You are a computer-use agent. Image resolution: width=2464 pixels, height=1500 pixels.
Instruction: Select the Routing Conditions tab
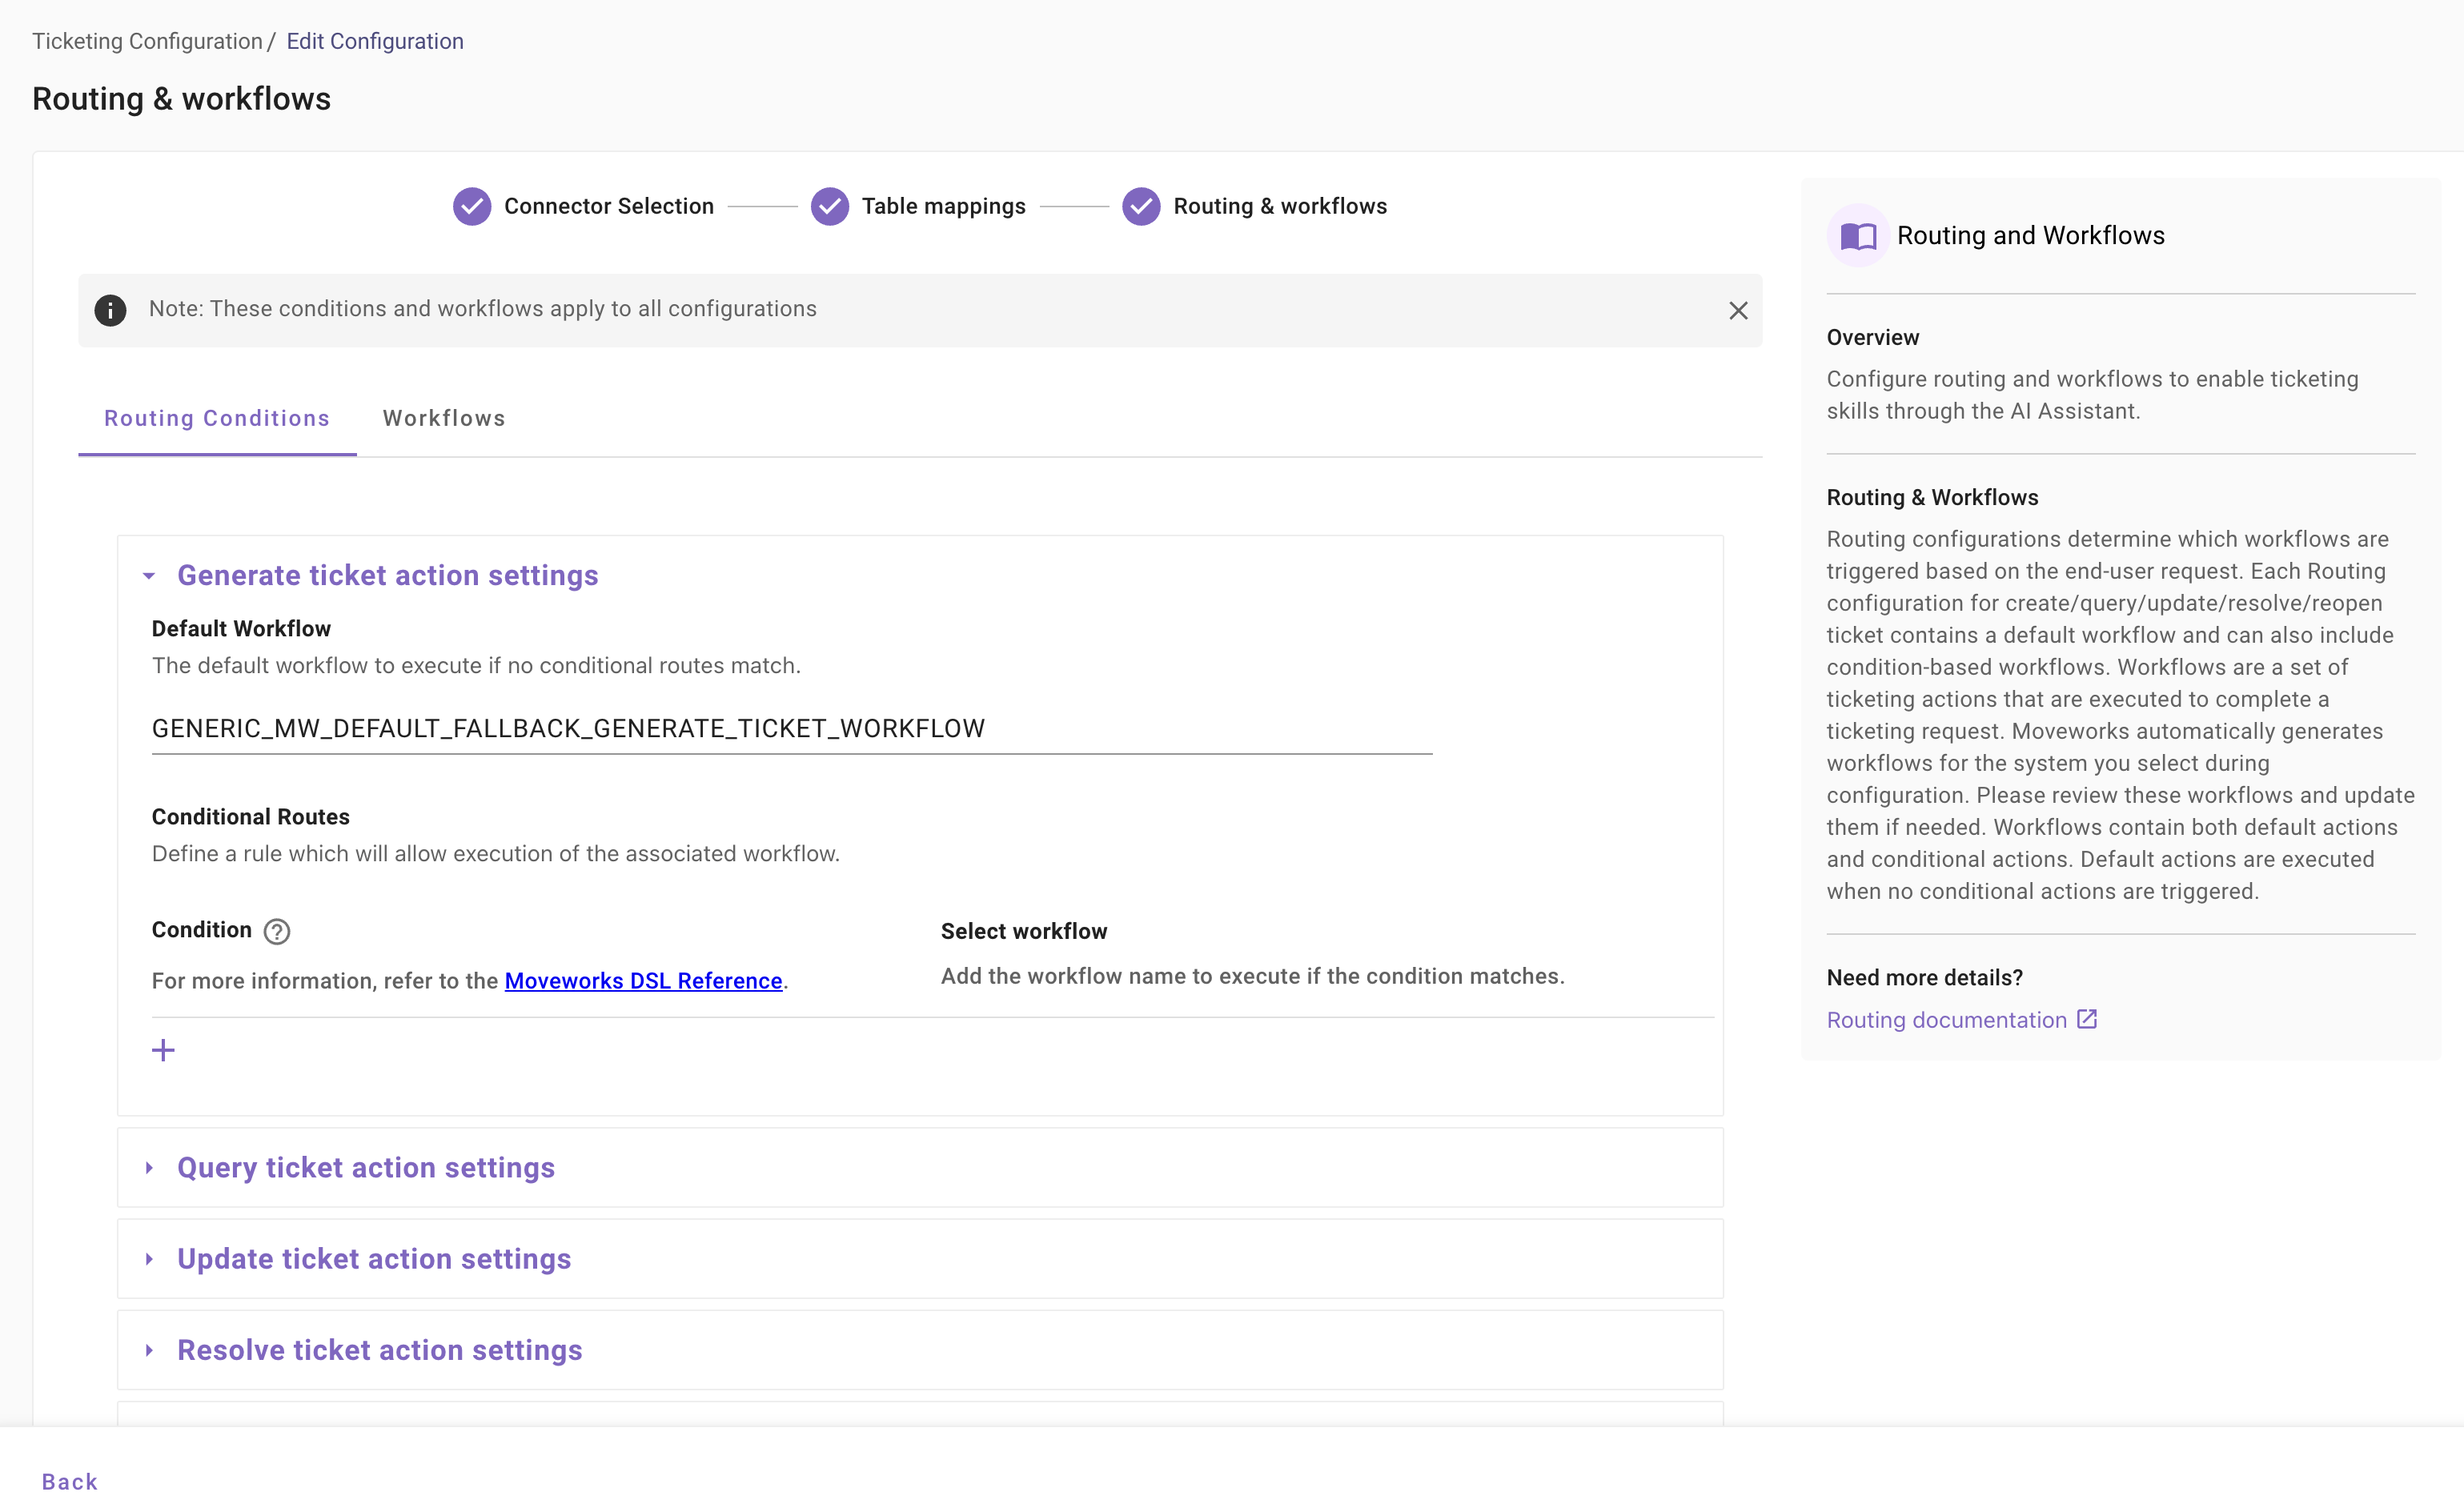coord(217,418)
